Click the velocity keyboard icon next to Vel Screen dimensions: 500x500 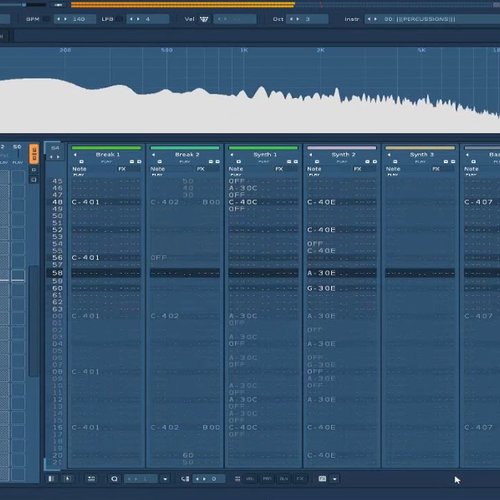click(204, 19)
